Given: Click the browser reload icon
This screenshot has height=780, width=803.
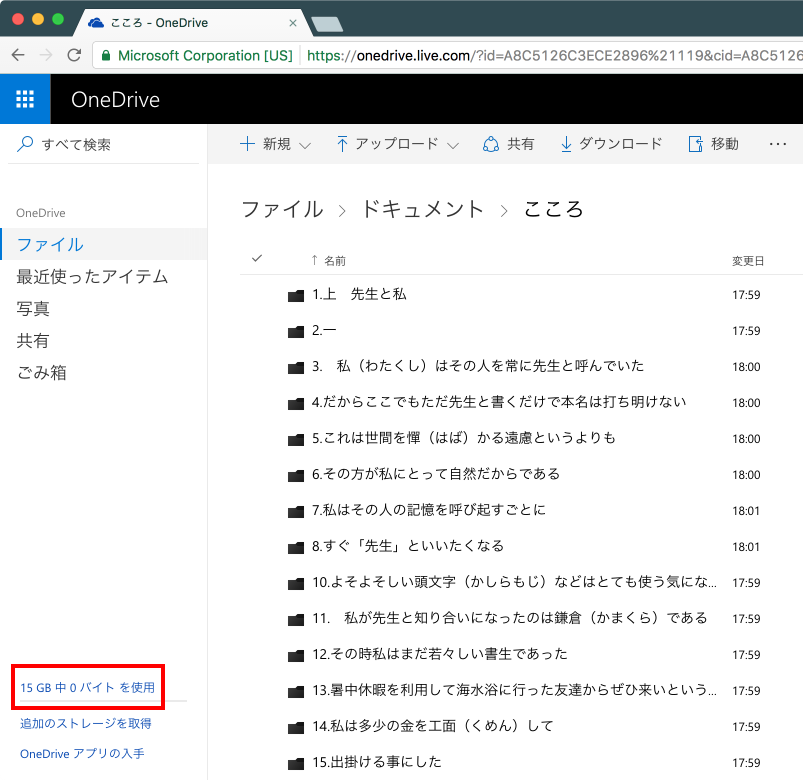Looking at the screenshot, I should 74,56.
